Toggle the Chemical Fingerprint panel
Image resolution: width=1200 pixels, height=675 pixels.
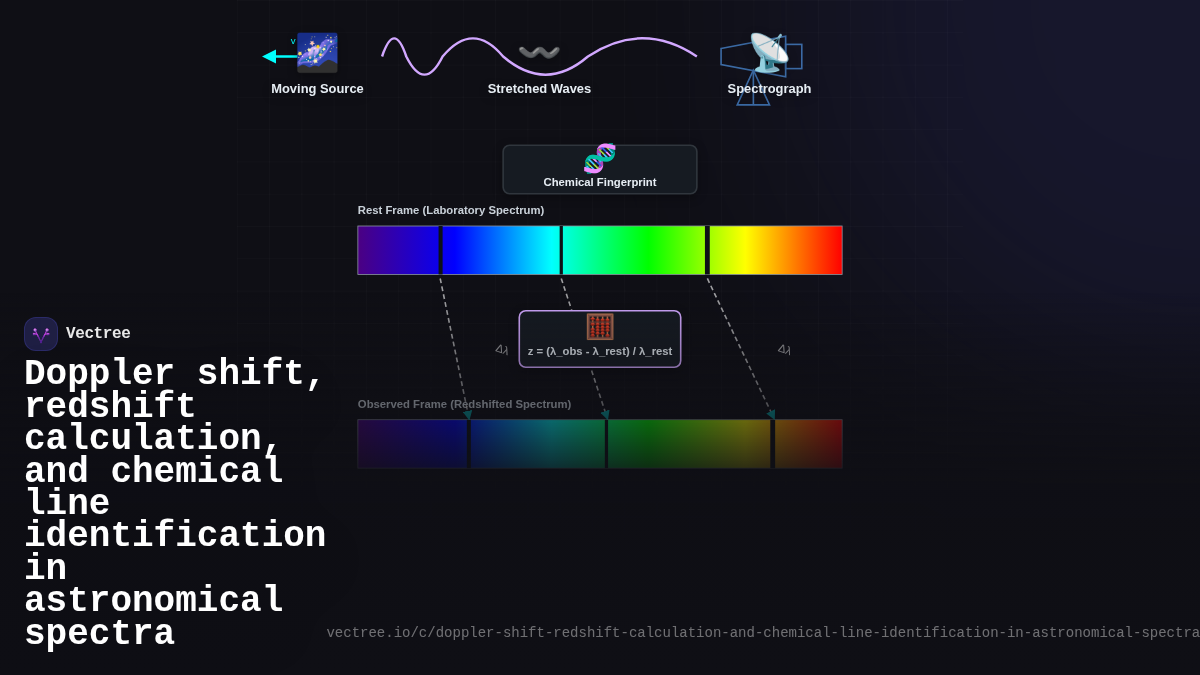600,169
